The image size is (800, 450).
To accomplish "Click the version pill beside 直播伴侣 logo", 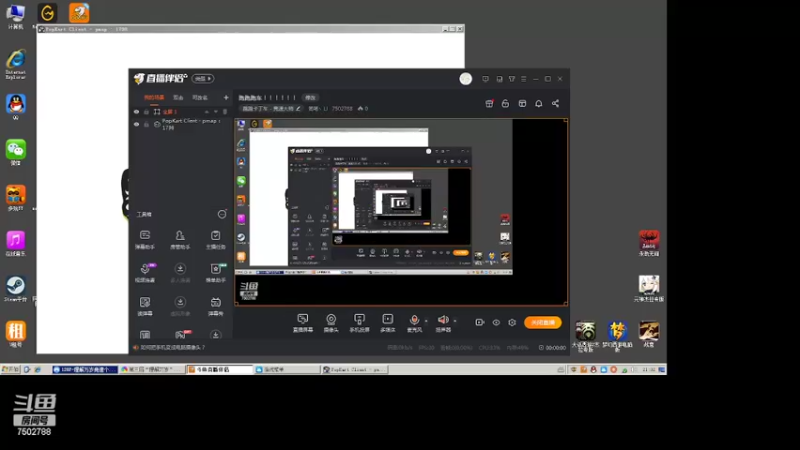I will pos(203,79).
